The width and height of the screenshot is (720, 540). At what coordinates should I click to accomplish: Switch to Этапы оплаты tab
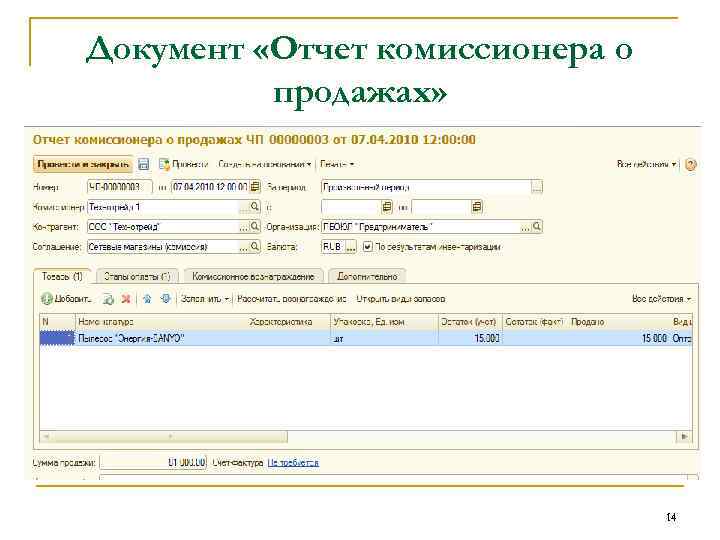pyautogui.click(x=137, y=276)
